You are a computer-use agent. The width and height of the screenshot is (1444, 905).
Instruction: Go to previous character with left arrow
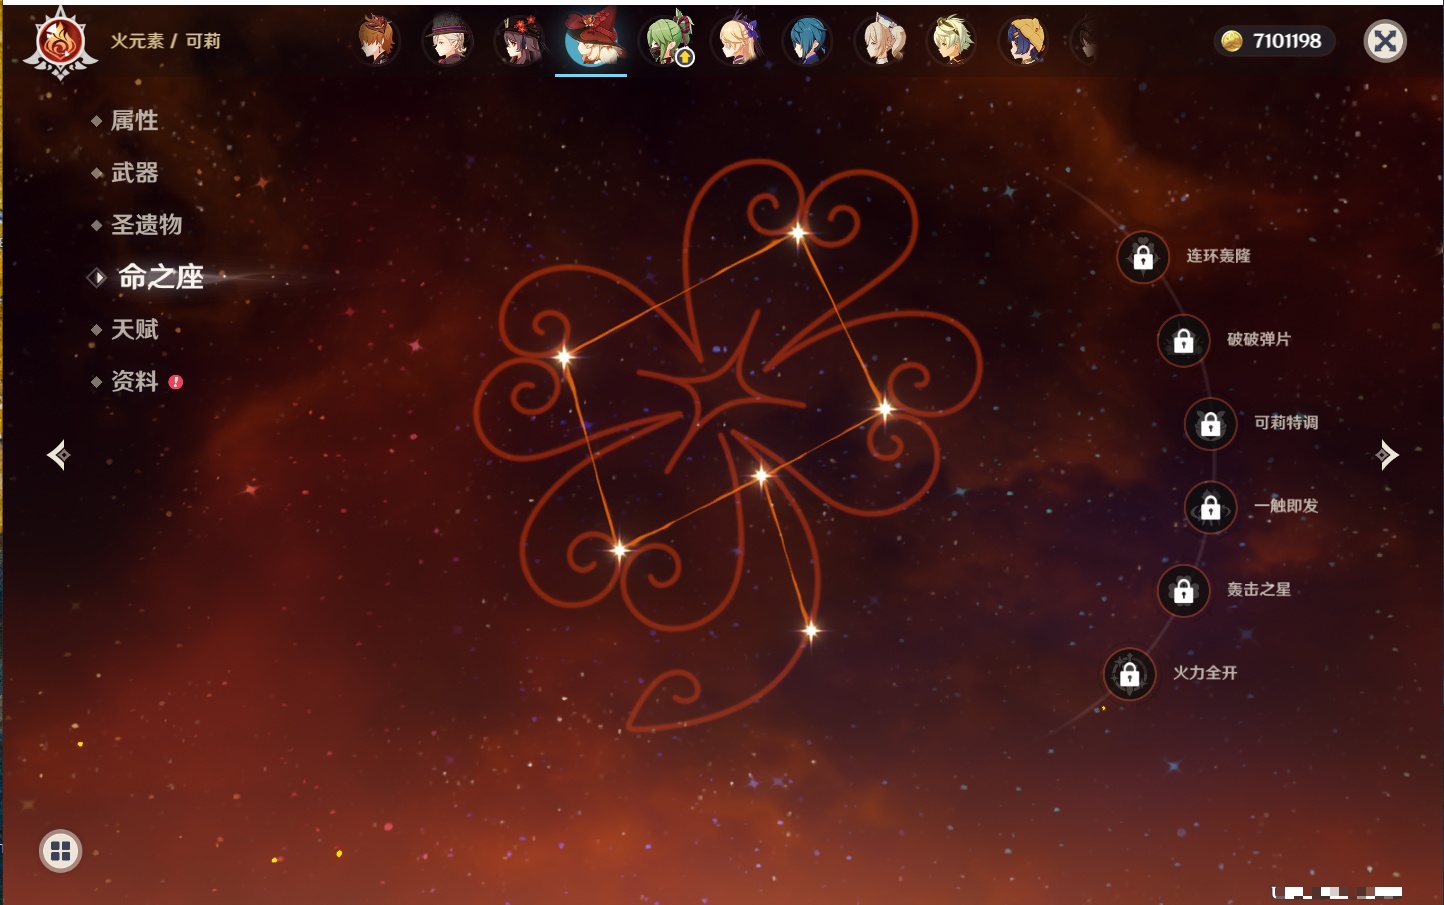point(58,455)
